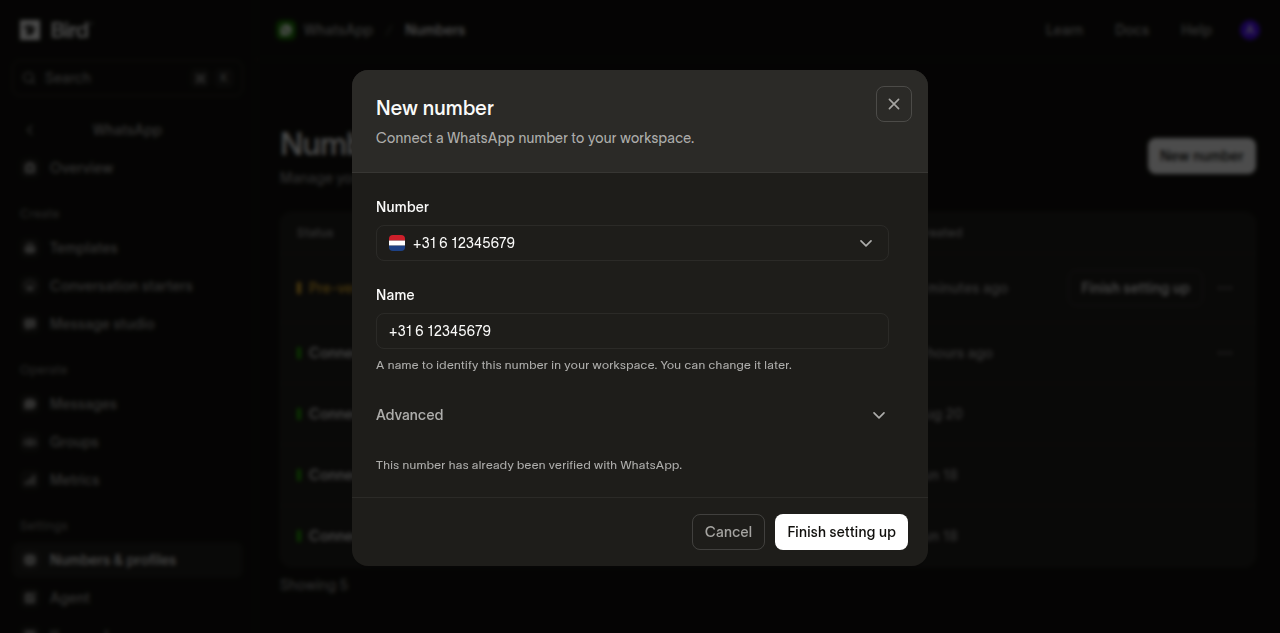Open the Number dropdown chevron
The image size is (1280, 633).
click(866, 243)
